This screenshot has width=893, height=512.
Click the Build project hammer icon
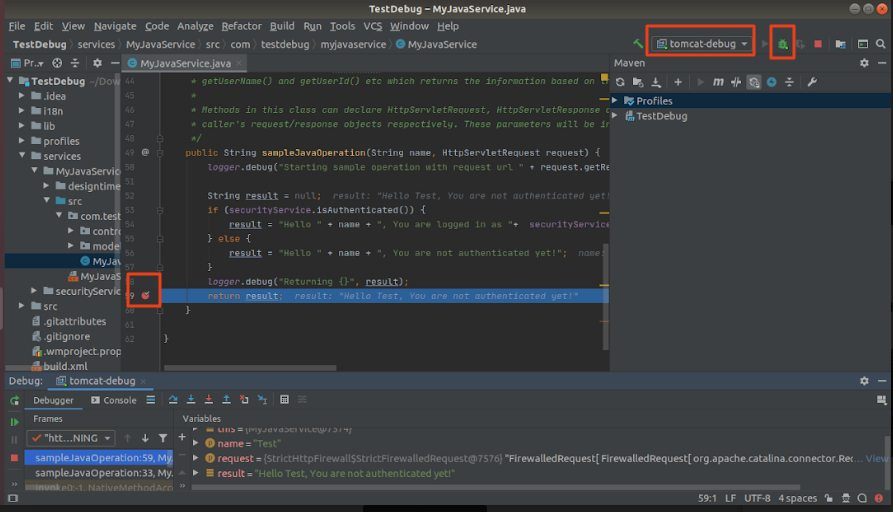638,44
